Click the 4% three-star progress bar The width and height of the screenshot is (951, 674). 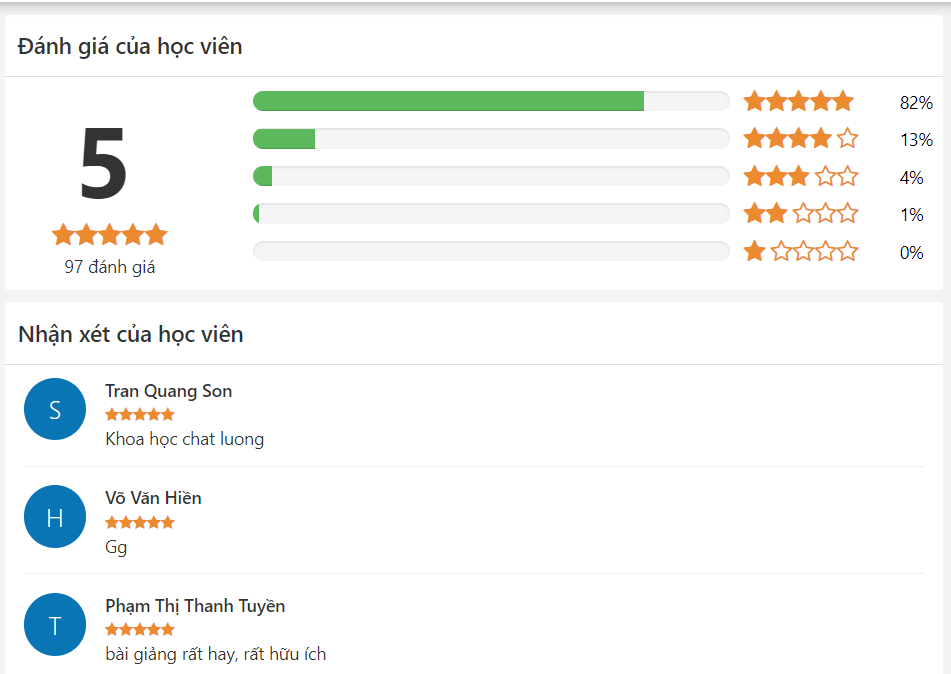pos(490,177)
